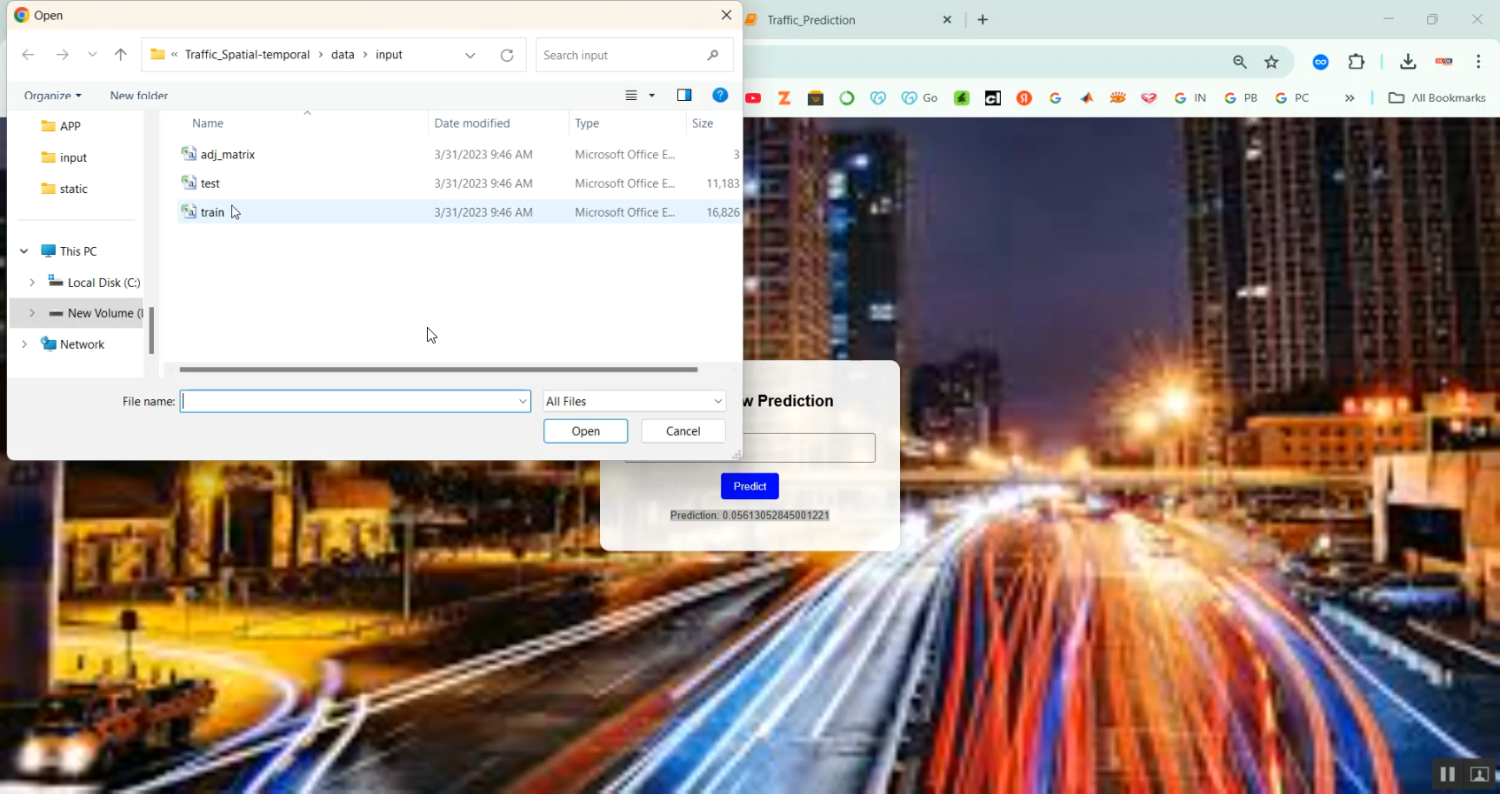Image resolution: width=1500 pixels, height=794 pixels.
Task: Expand Local Disk (C:) node
Action: pyautogui.click(x=32, y=283)
